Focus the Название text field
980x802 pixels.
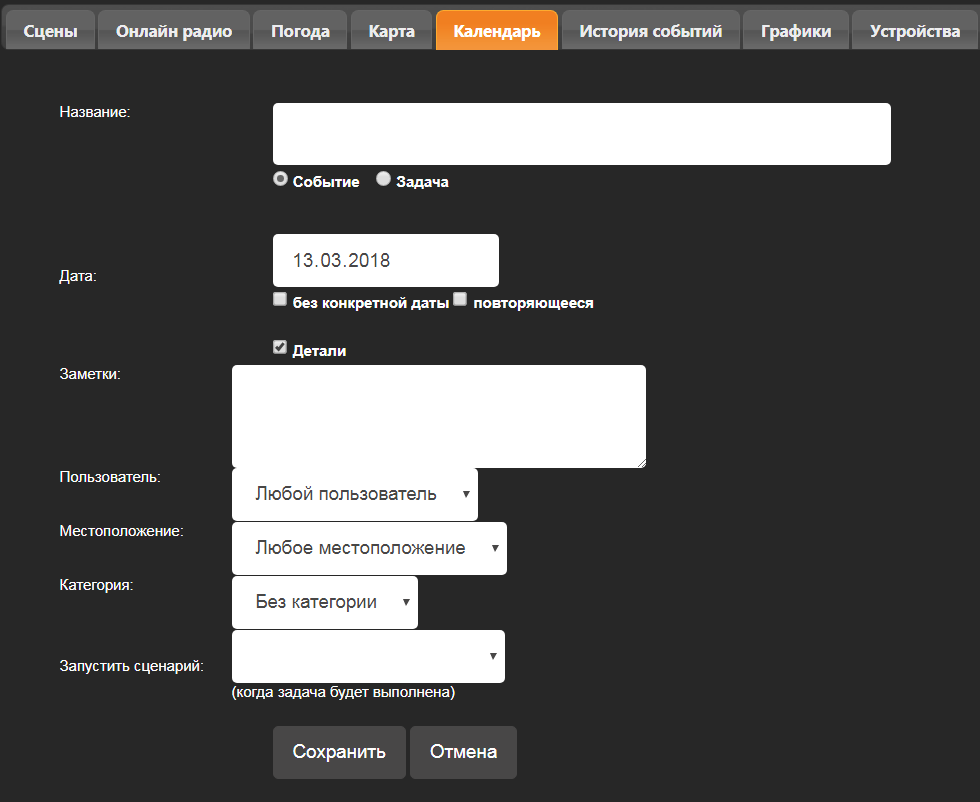[x=582, y=134]
